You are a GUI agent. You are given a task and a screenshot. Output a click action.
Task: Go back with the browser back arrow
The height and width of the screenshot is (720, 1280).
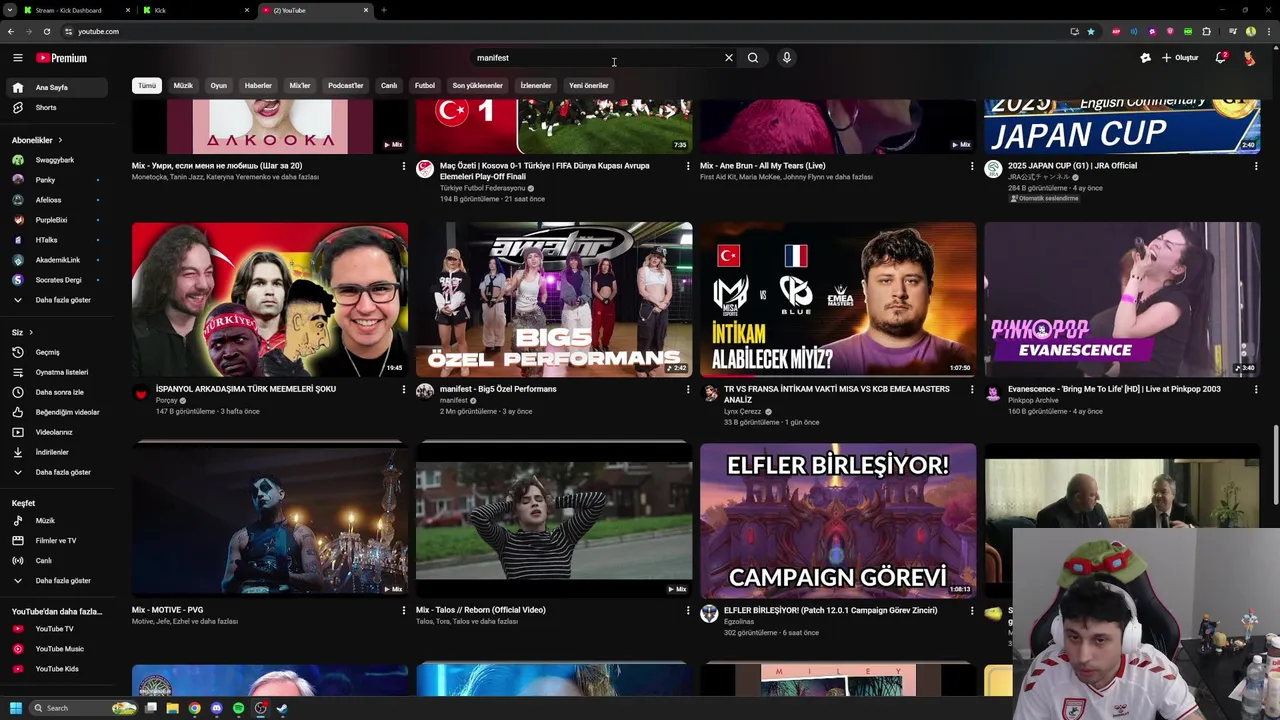(11, 31)
